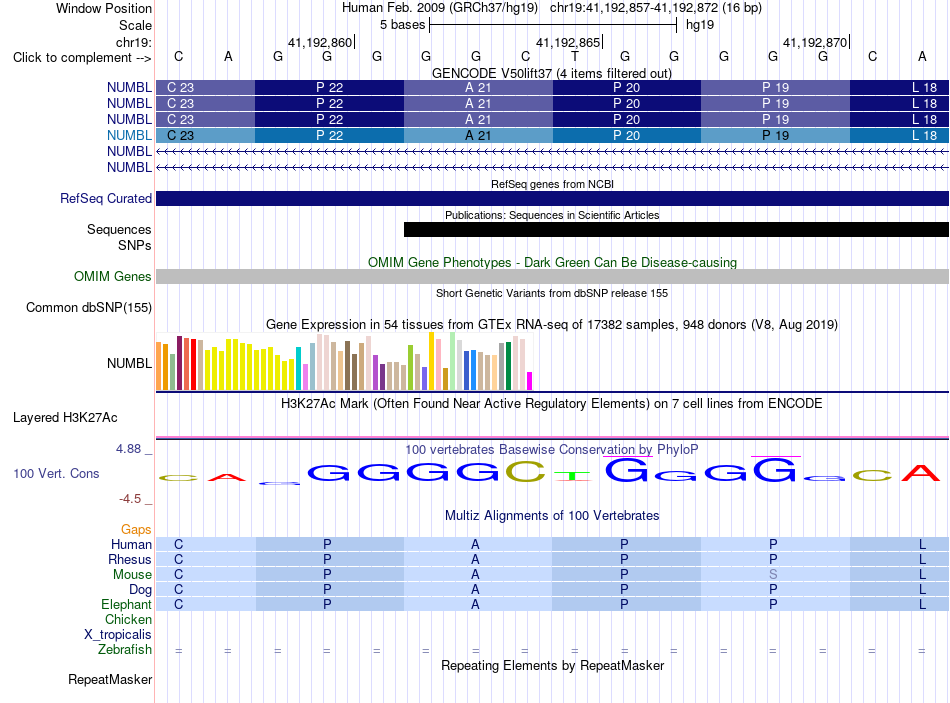
Task: Click the cyan bar in GTEx chart
Action: (x=298, y=368)
